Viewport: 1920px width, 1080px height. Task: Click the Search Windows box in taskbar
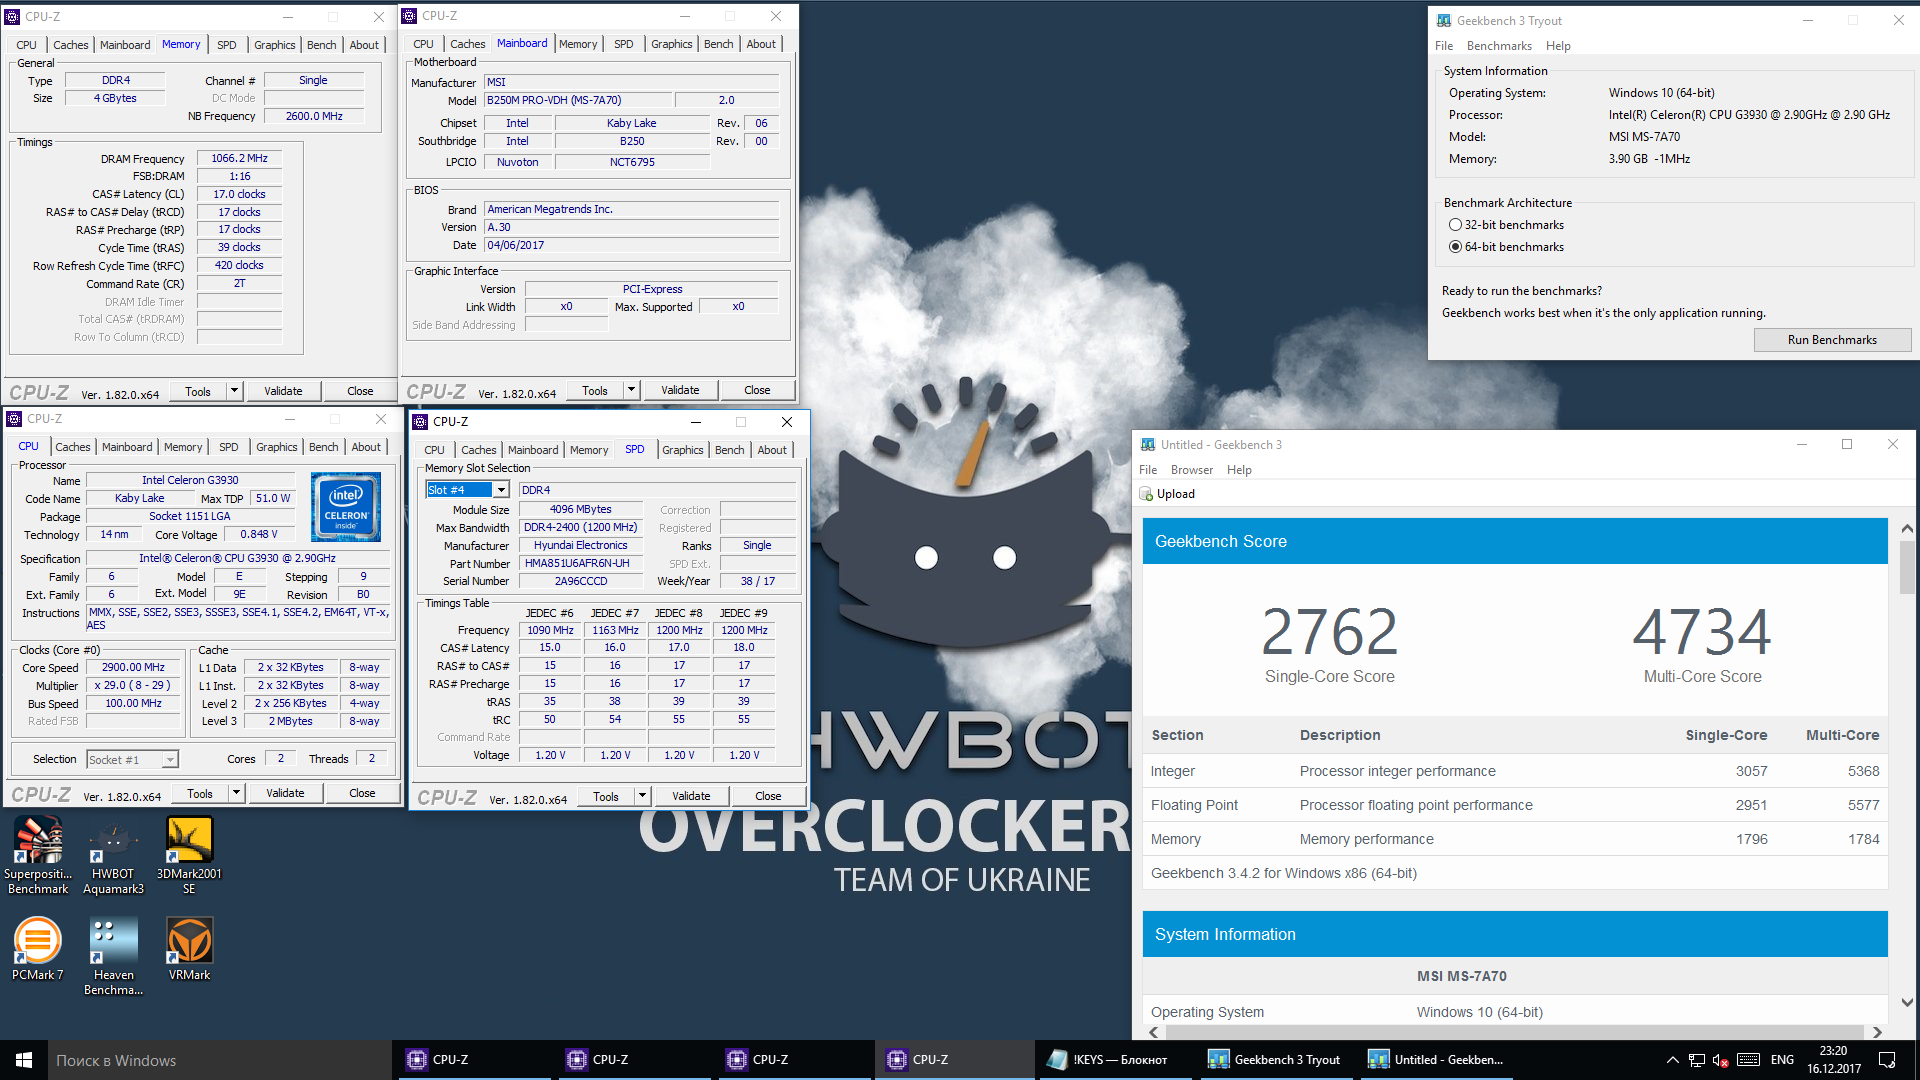pyautogui.click(x=219, y=1060)
